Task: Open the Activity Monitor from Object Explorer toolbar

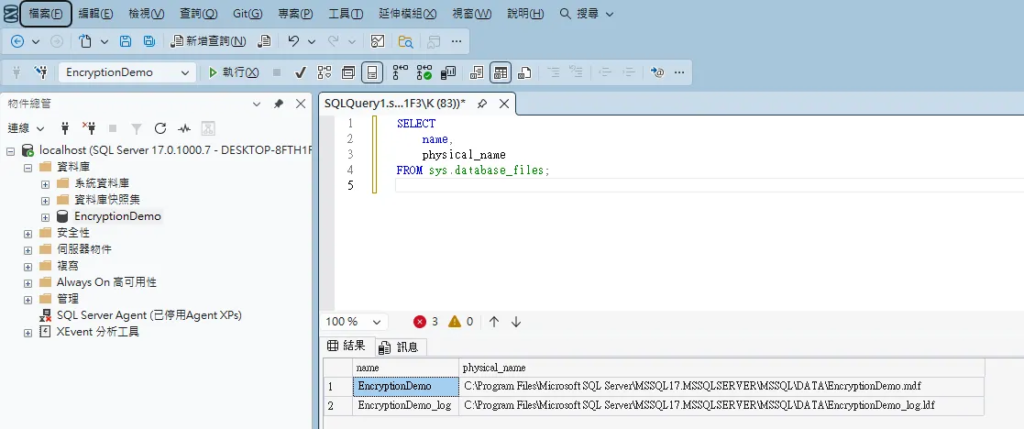Action: [184, 128]
